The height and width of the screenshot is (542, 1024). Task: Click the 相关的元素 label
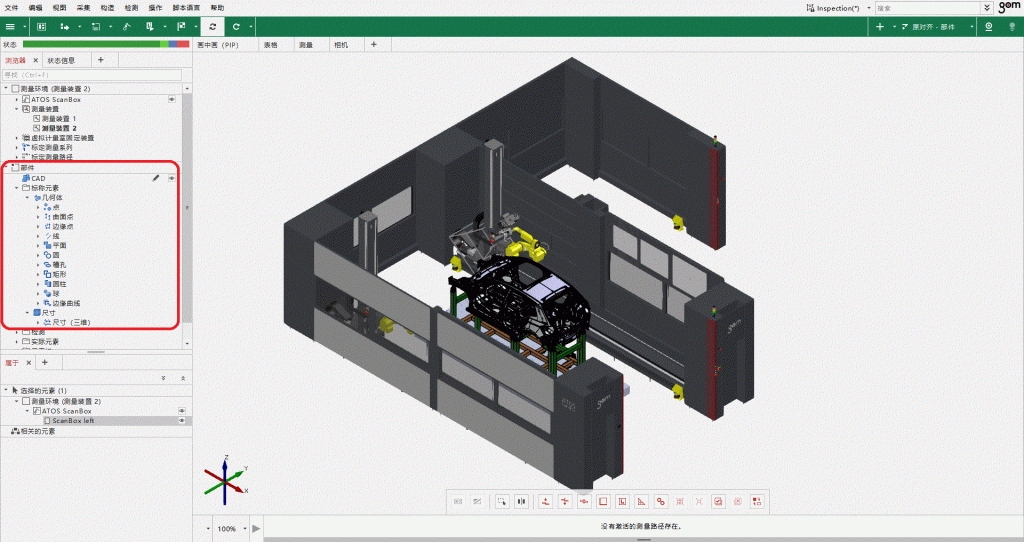point(34,431)
